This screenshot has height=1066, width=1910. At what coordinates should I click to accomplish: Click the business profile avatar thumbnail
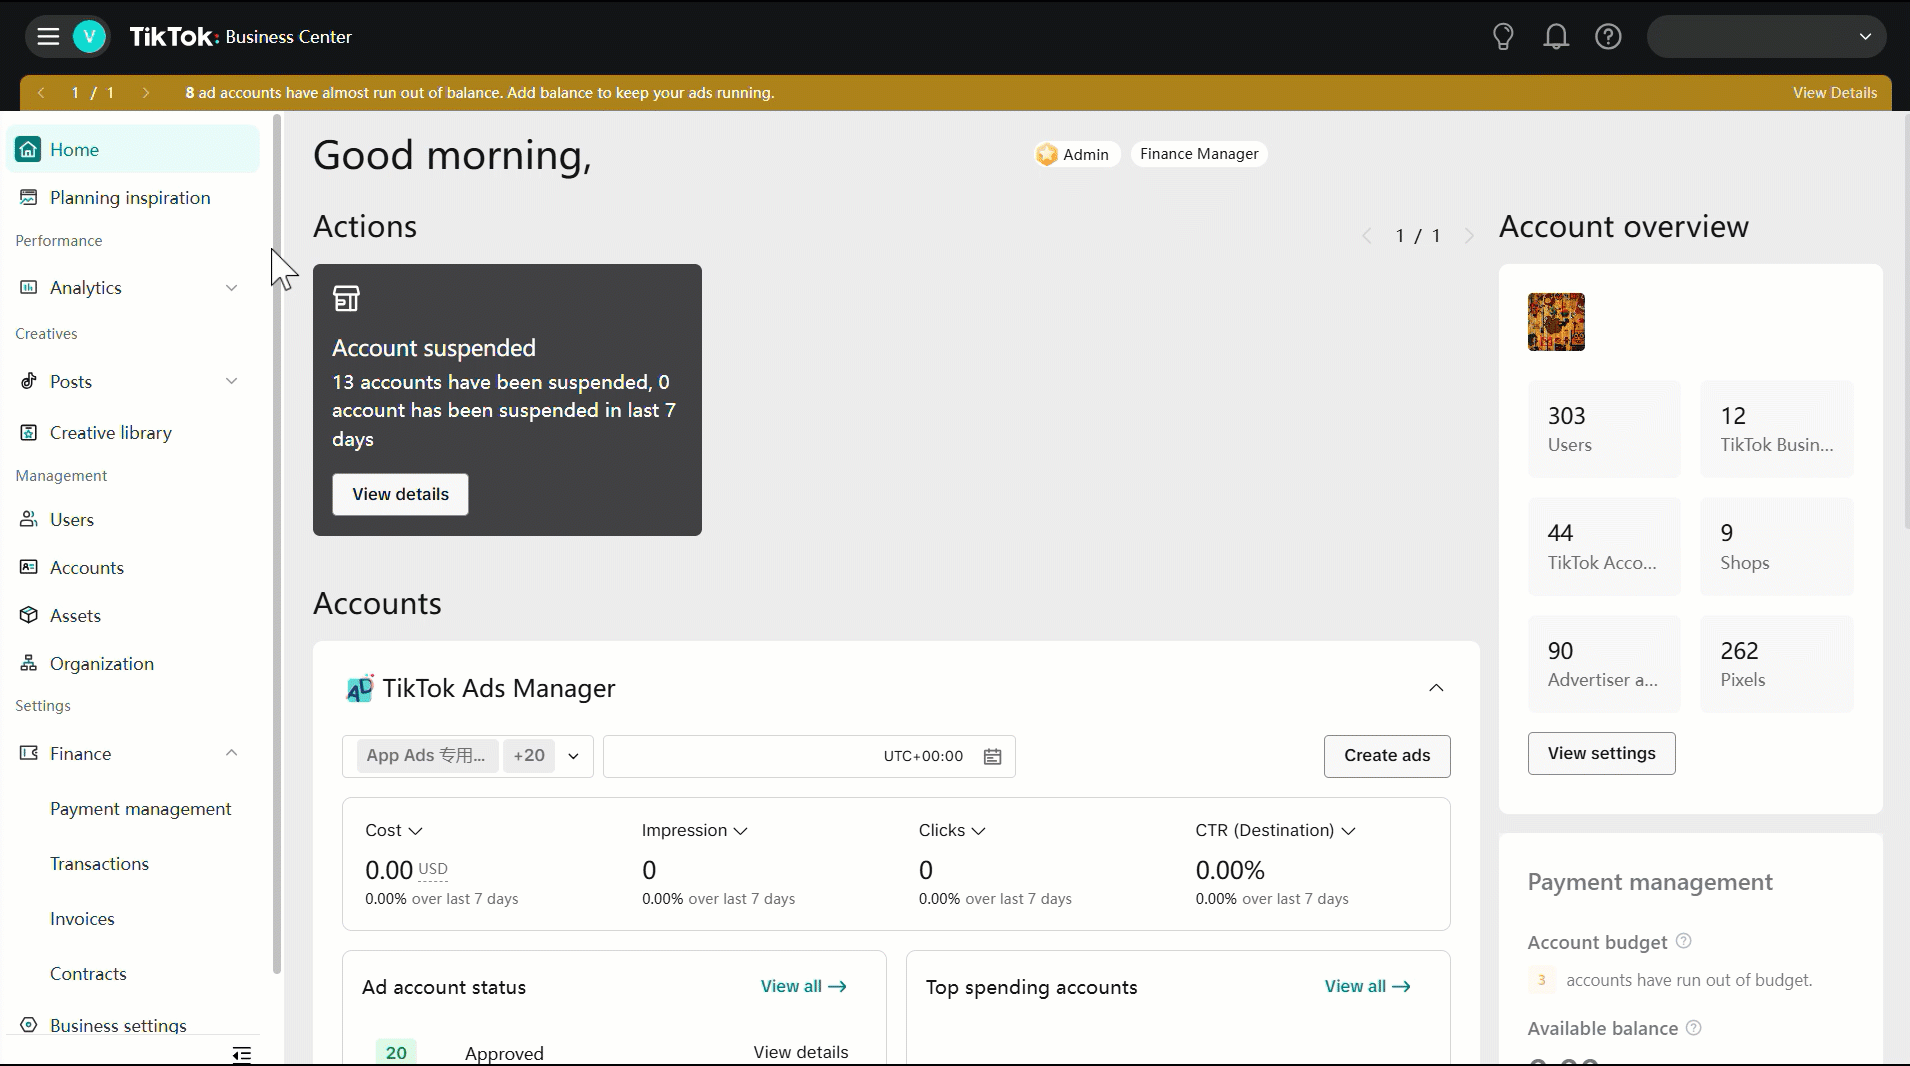[x=1556, y=322]
